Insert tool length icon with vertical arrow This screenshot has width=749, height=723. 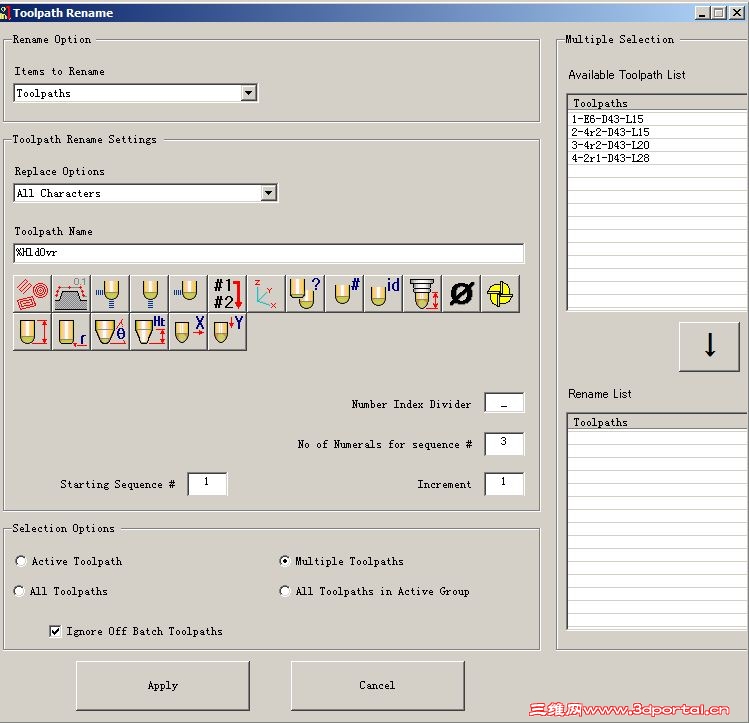tap(32, 332)
